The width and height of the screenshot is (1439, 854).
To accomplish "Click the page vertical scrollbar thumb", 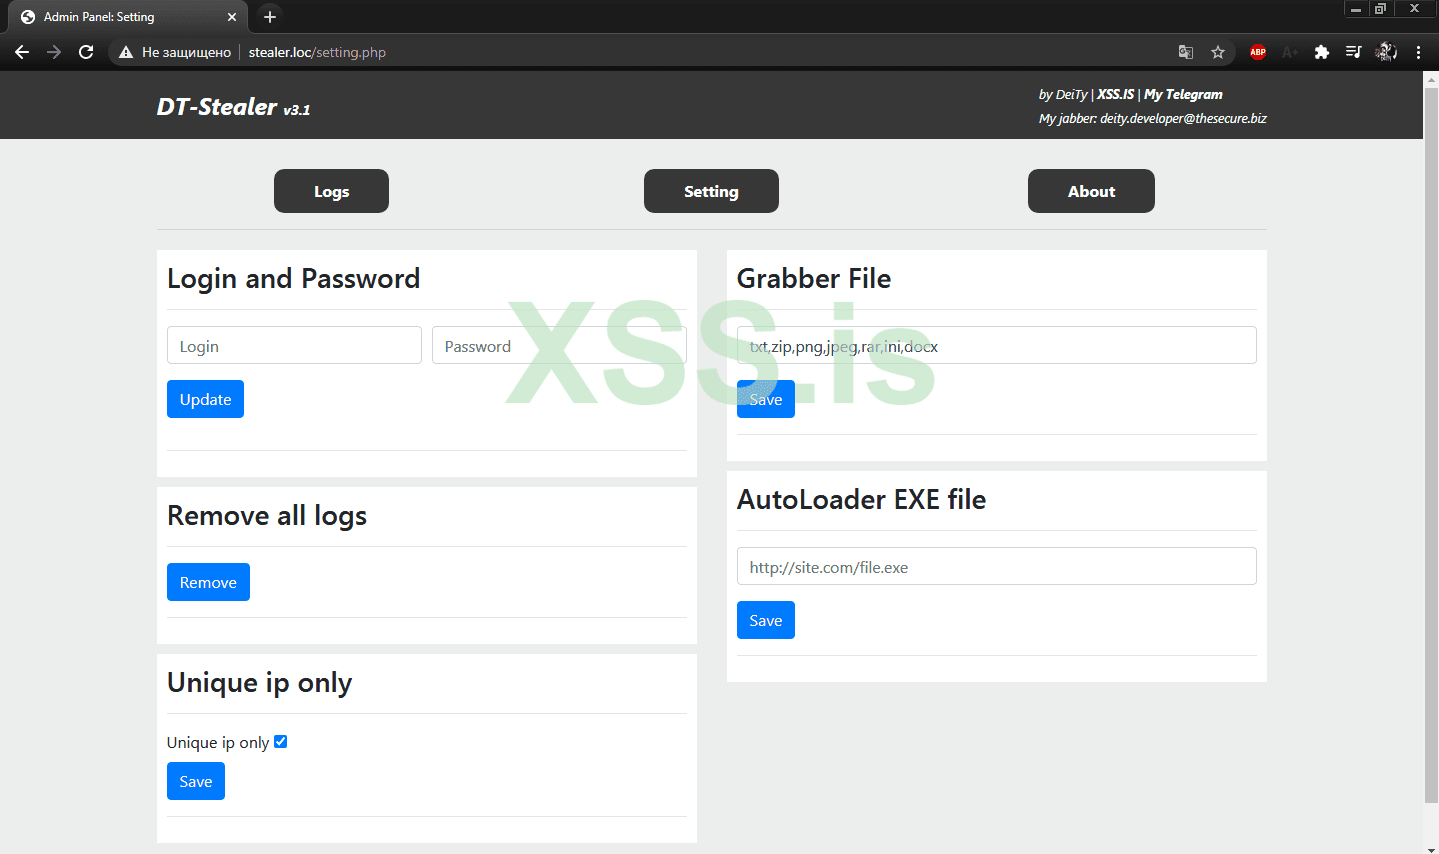I will click(x=1431, y=447).
